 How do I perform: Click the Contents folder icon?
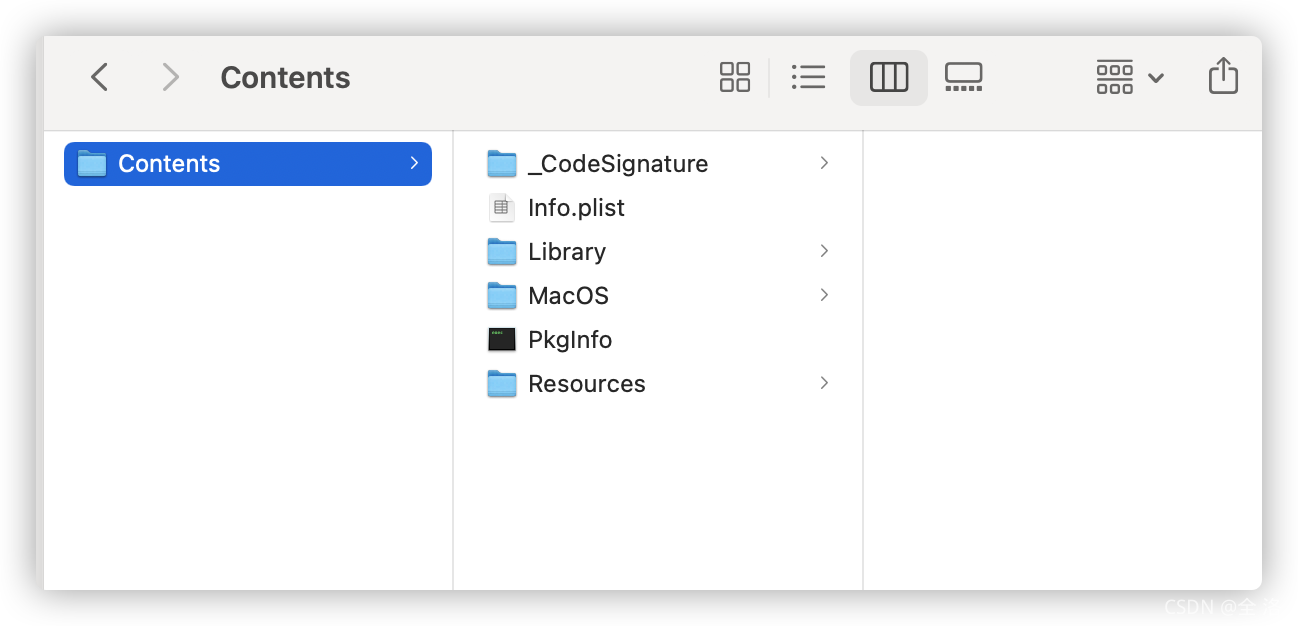92,164
